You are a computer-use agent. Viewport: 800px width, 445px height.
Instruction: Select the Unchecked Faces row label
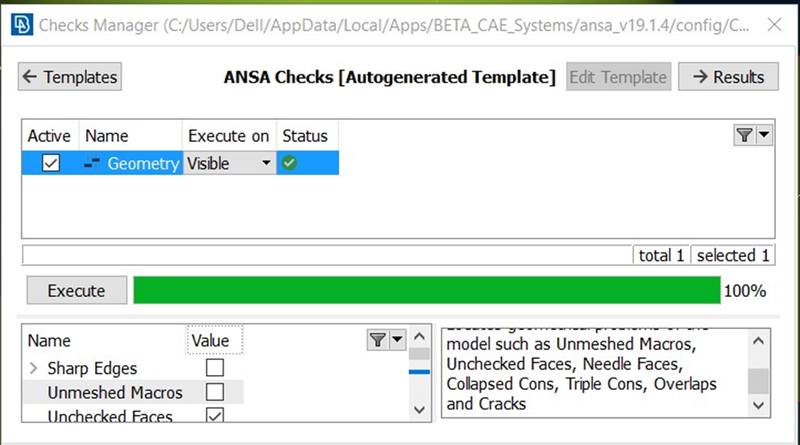tap(110, 416)
